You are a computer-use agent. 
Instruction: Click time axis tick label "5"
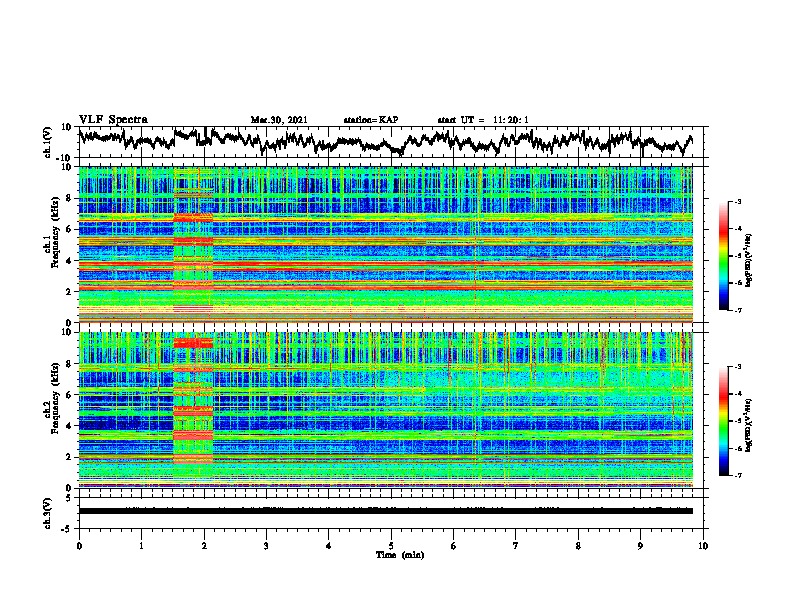tap(391, 546)
